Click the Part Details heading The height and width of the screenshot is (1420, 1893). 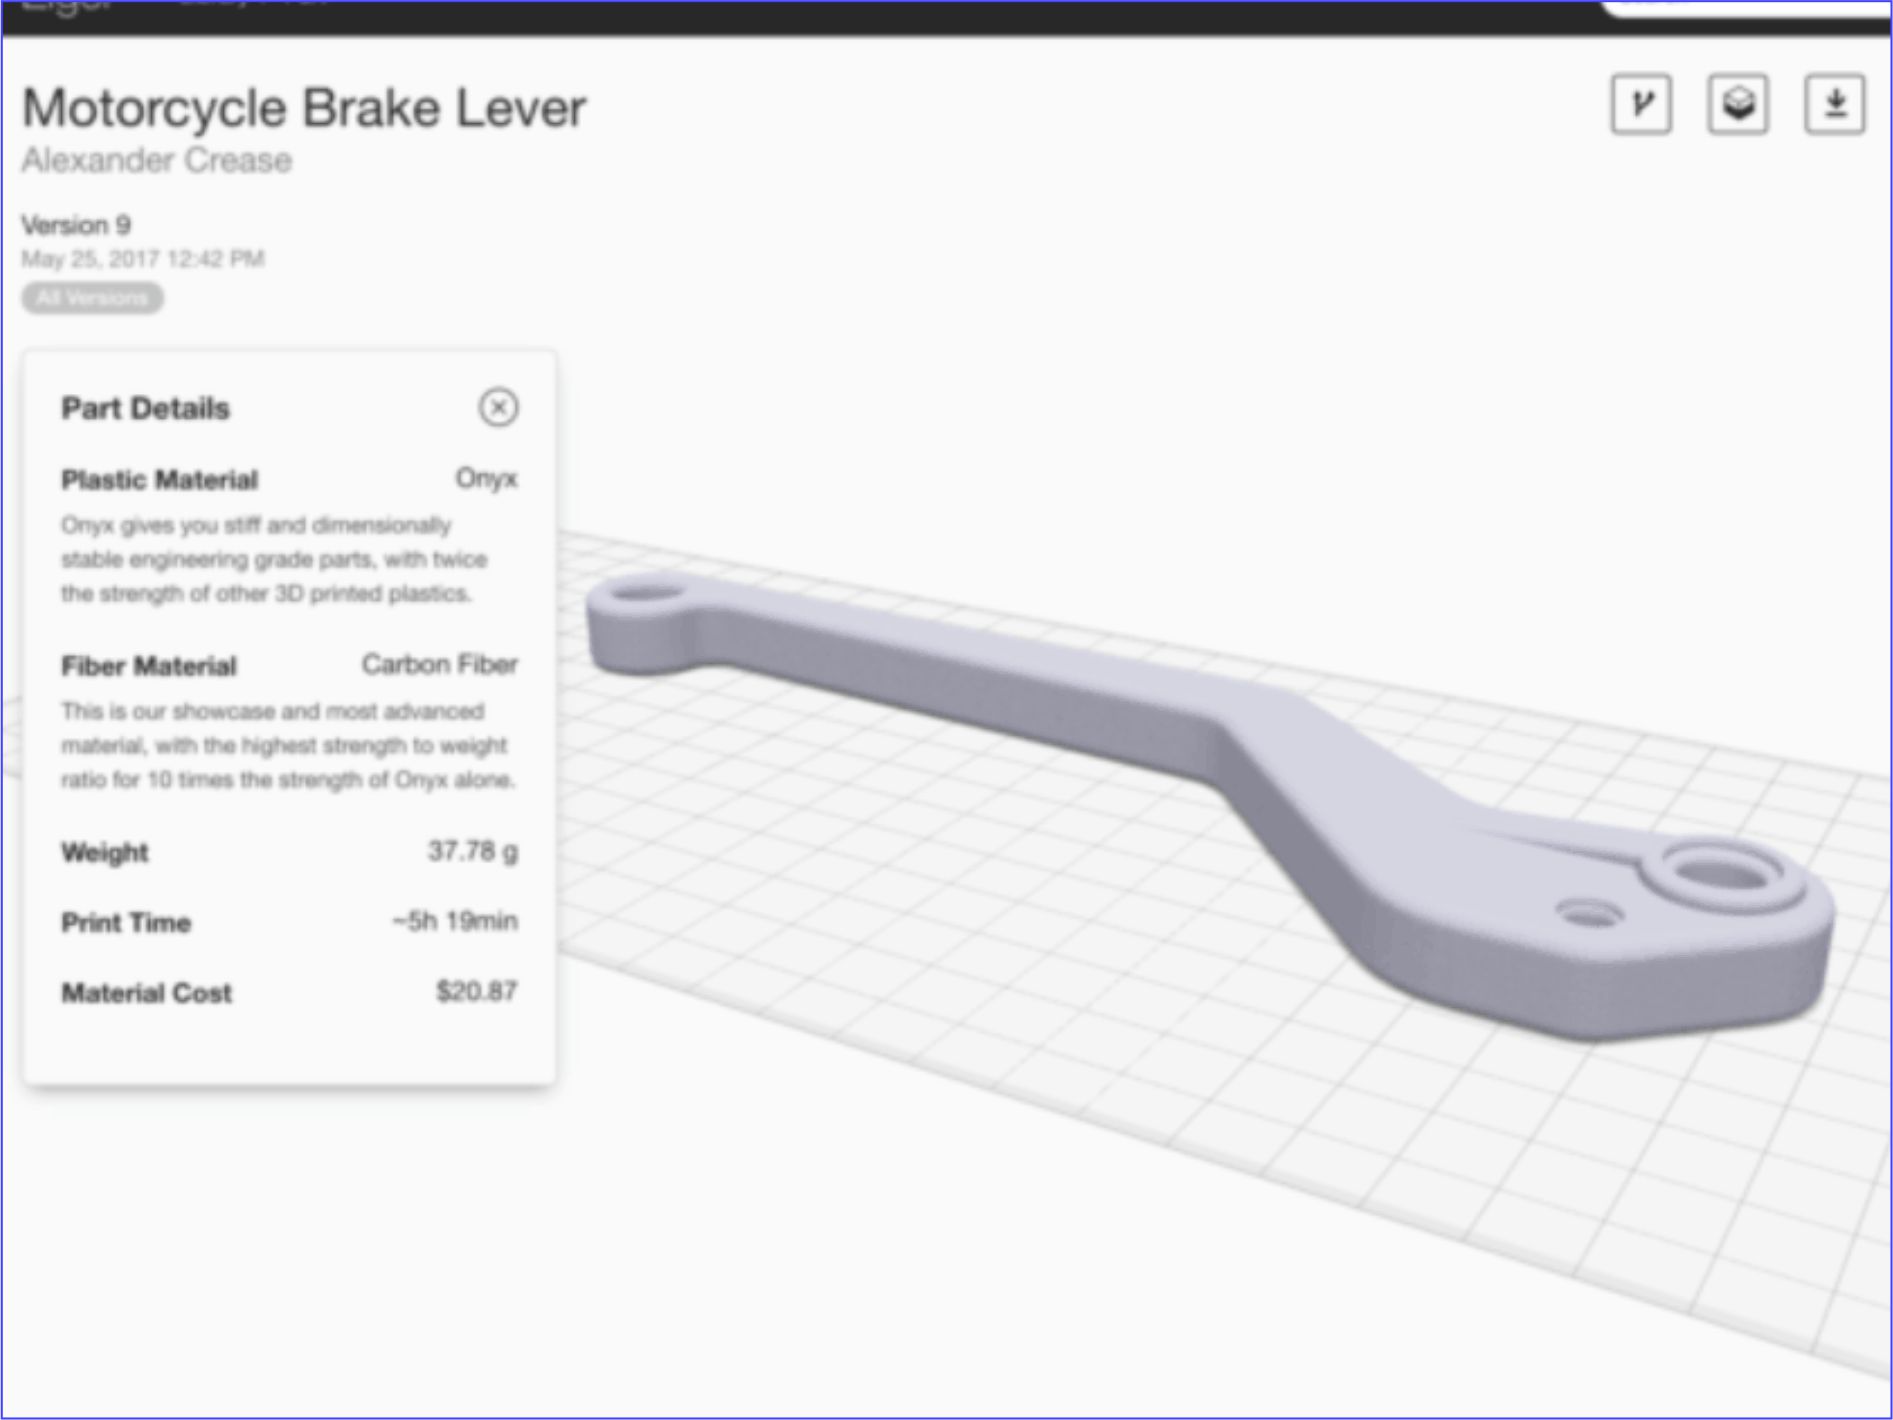coord(146,409)
